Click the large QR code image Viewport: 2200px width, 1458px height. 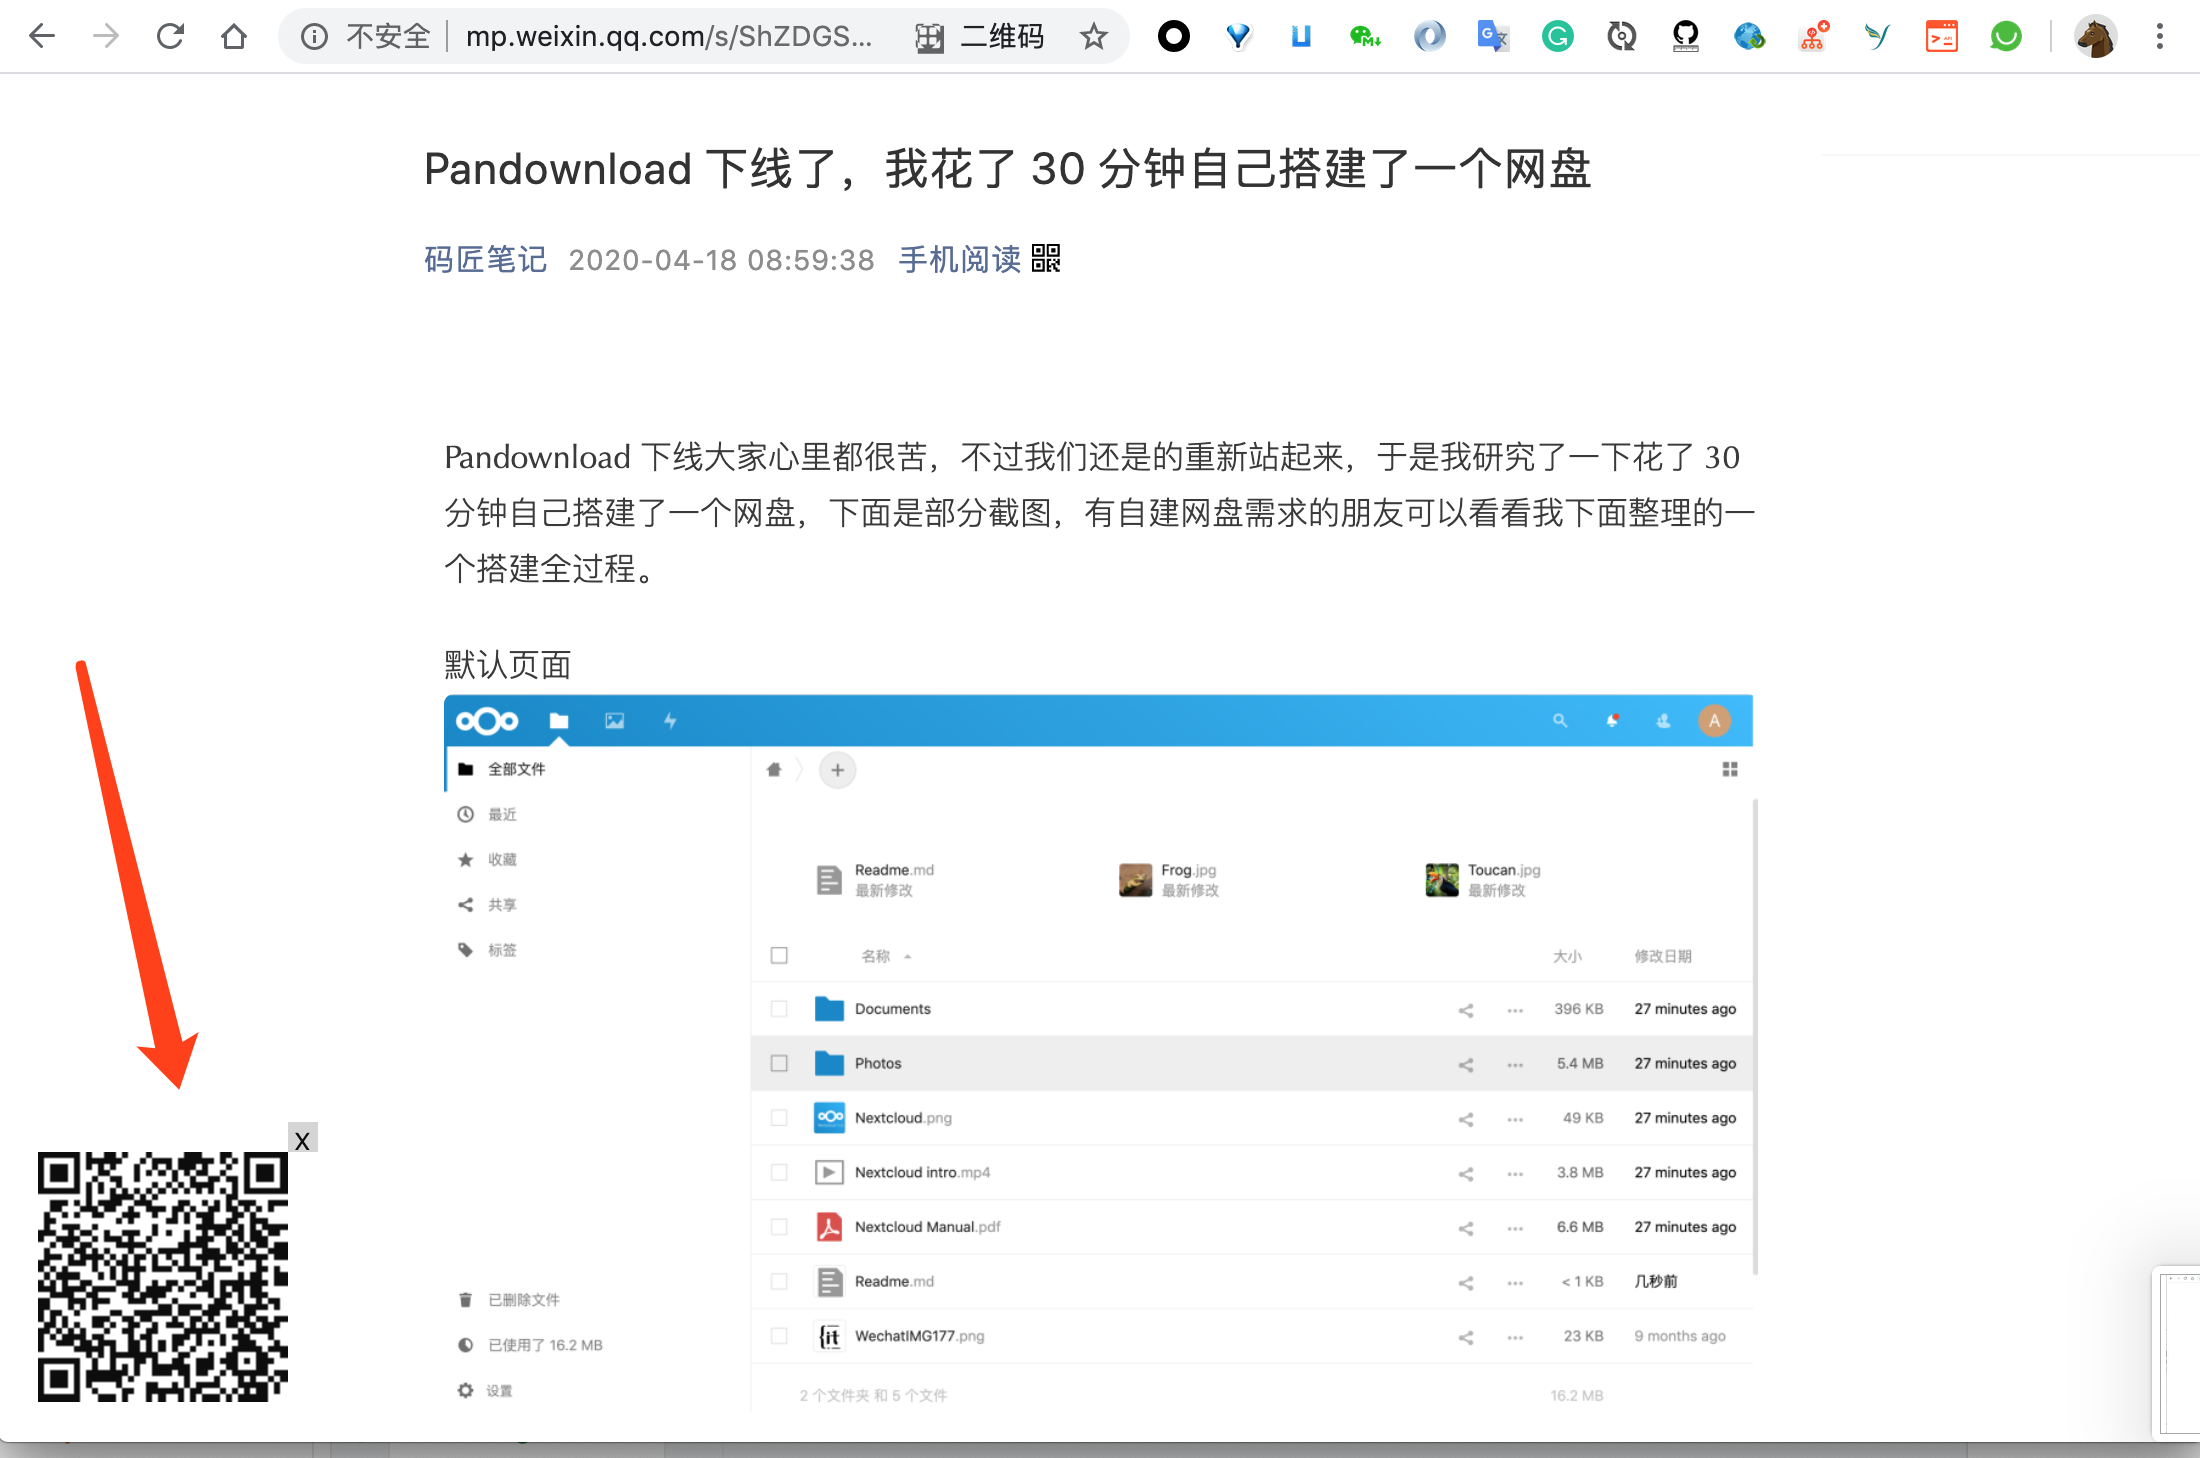pos(163,1277)
